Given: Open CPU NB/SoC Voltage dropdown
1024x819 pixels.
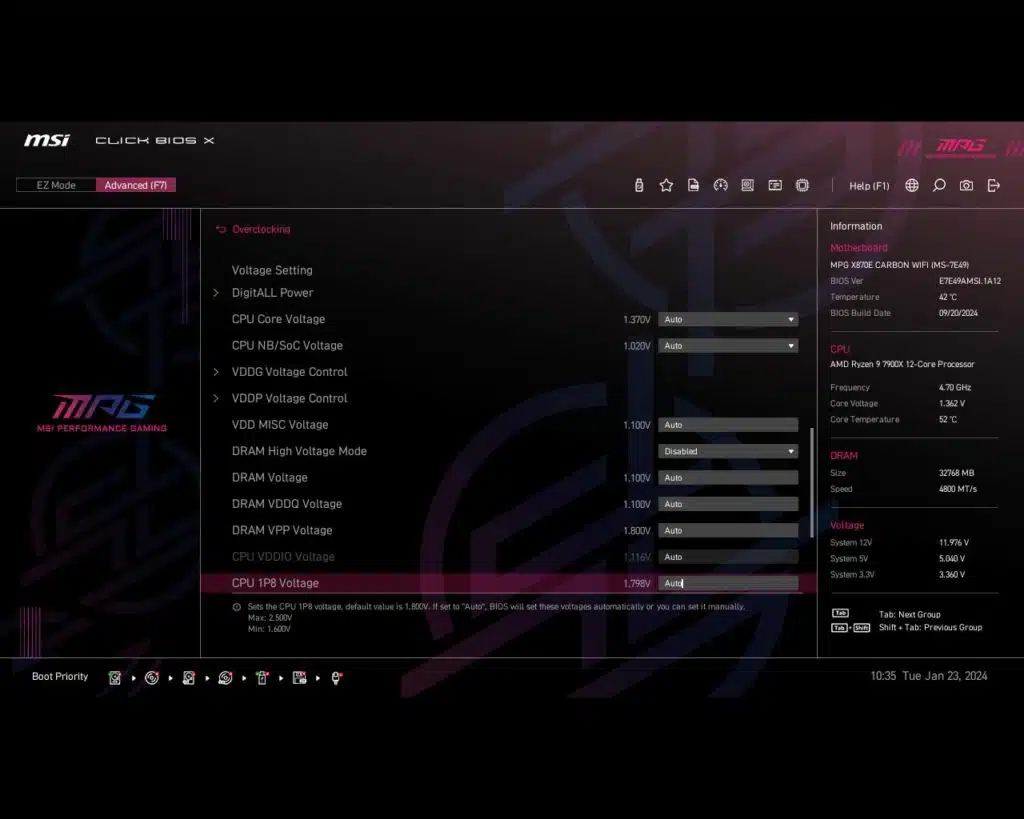Looking at the screenshot, I should click(728, 345).
